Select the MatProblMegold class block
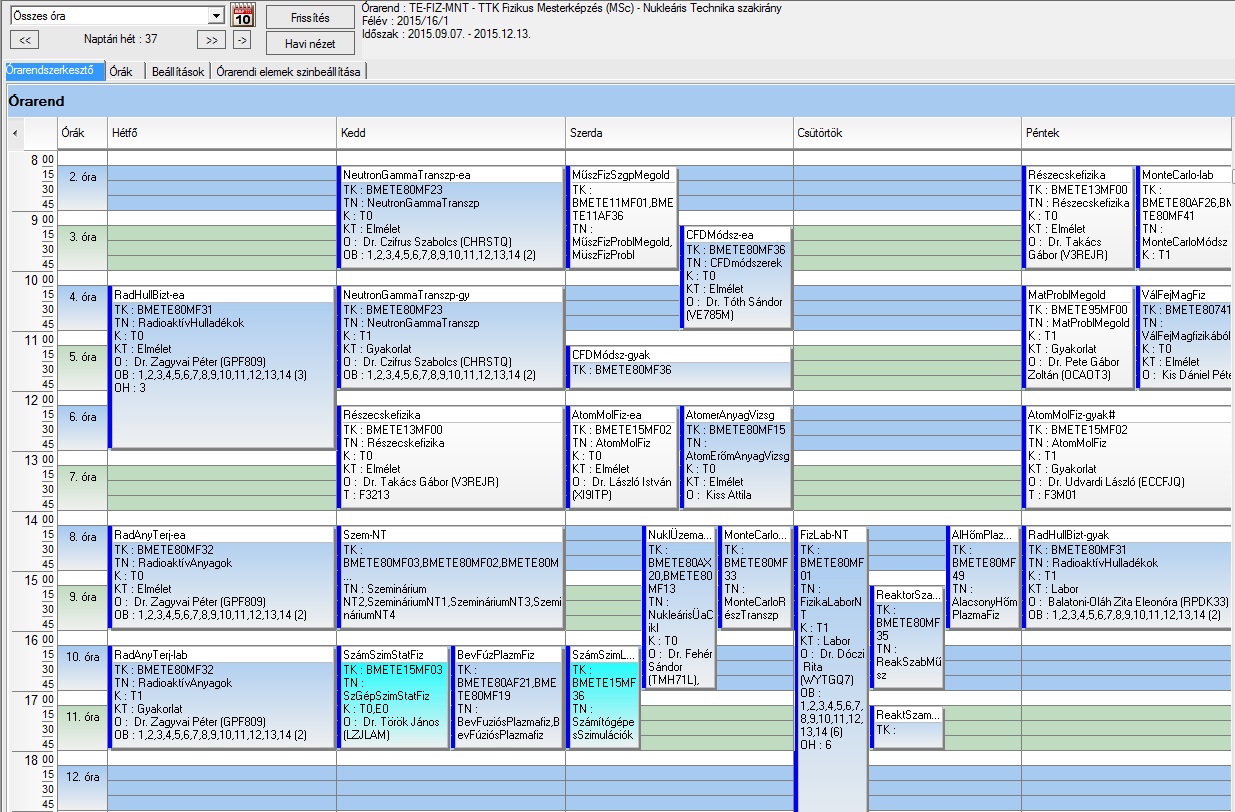Viewport: 1235px width, 812px height. pyautogui.click(x=1079, y=337)
